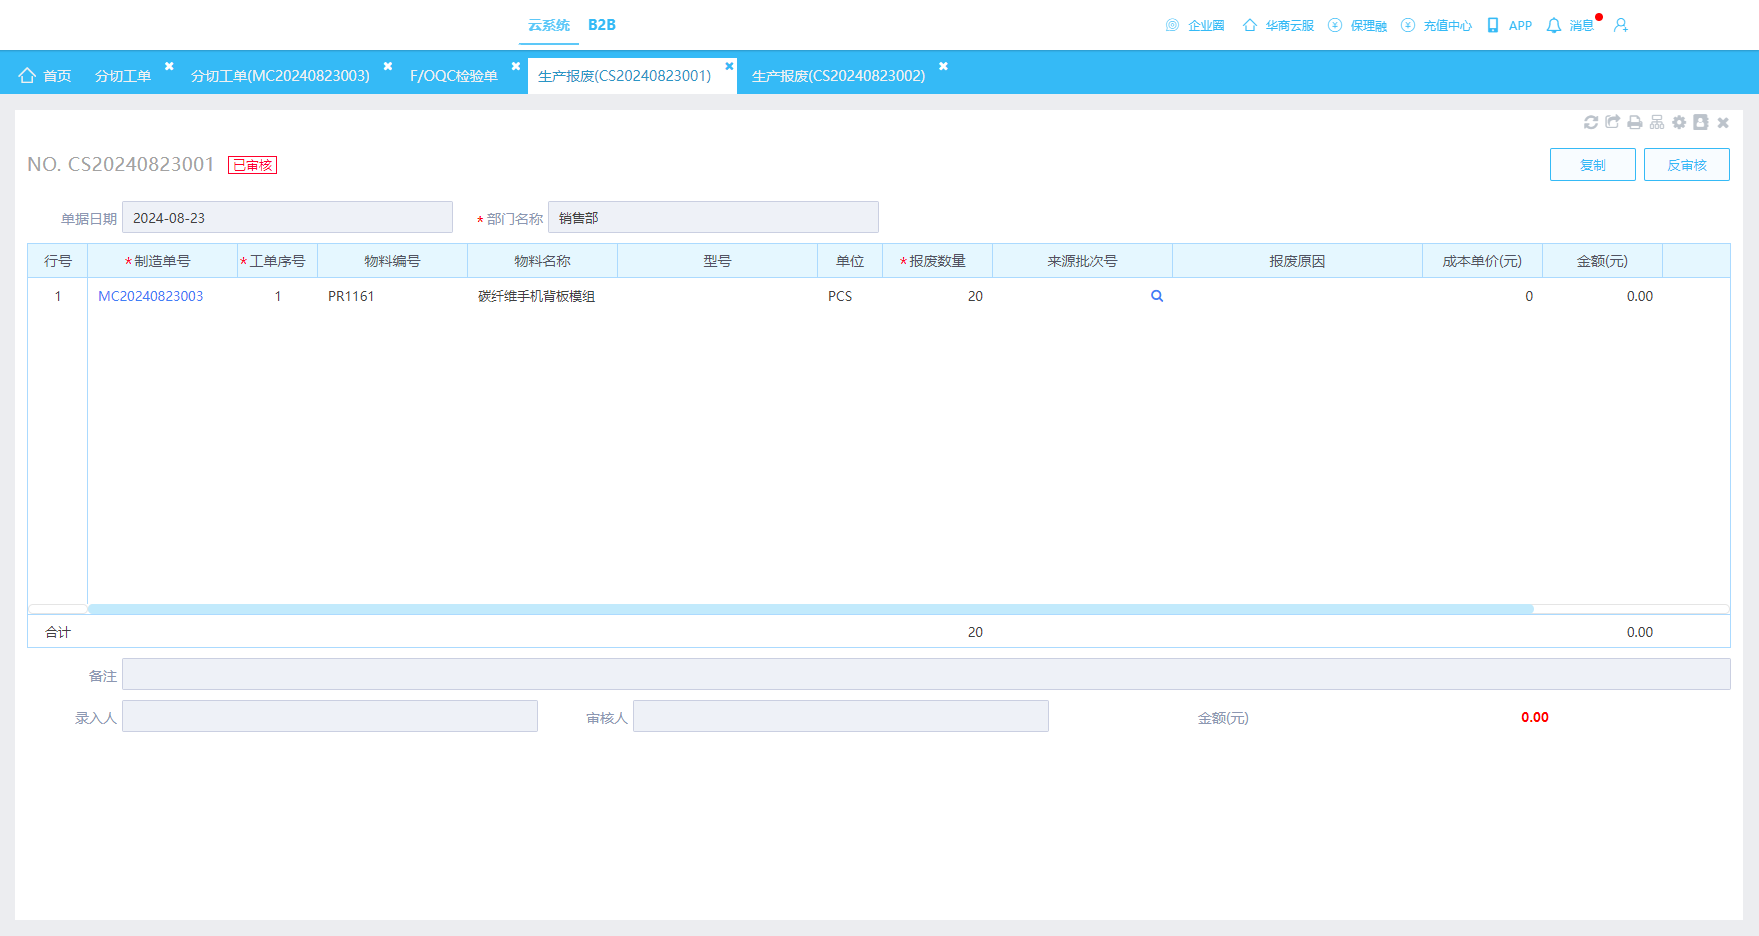Screen dimensions: 1759x936
Task: Click the horizontal table scrollbar
Action: click(x=810, y=609)
